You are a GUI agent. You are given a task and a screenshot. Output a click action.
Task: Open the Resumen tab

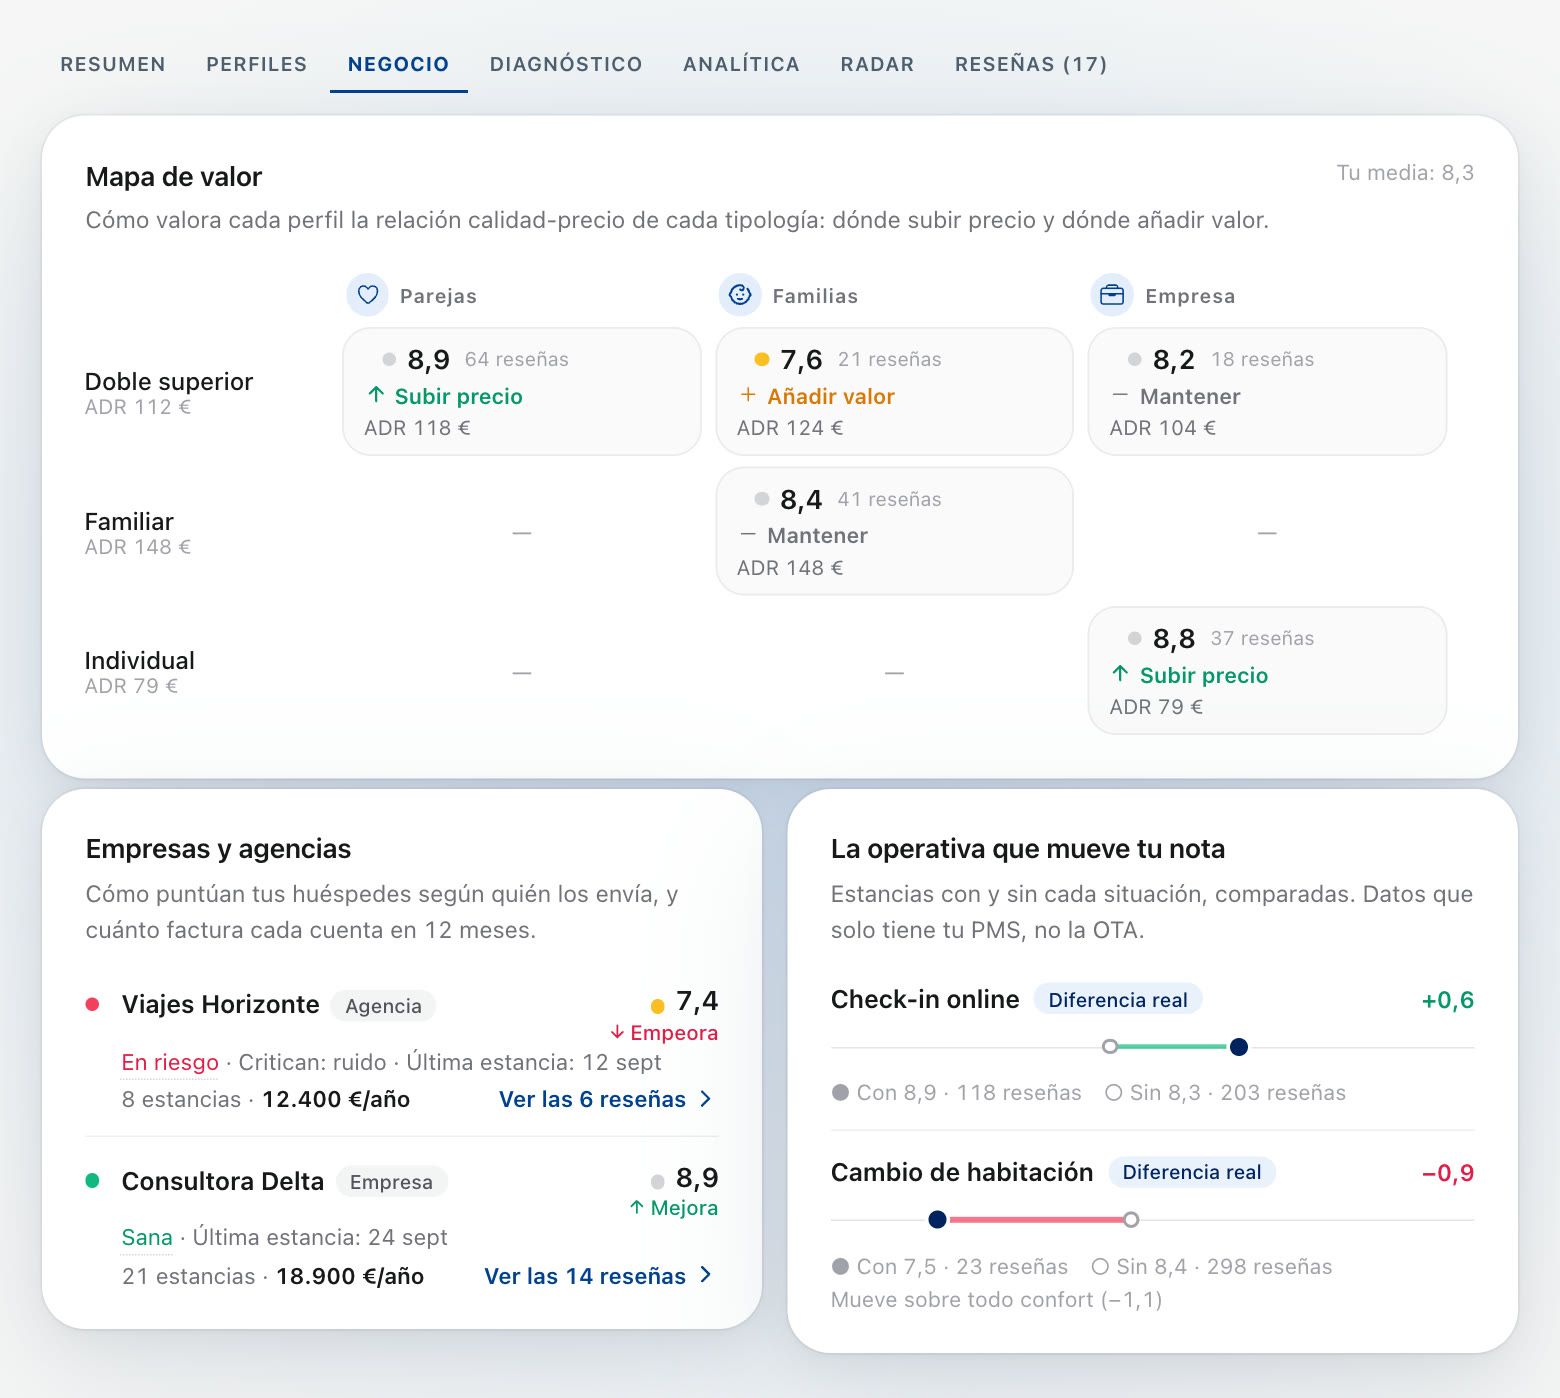(x=113, y=64)
